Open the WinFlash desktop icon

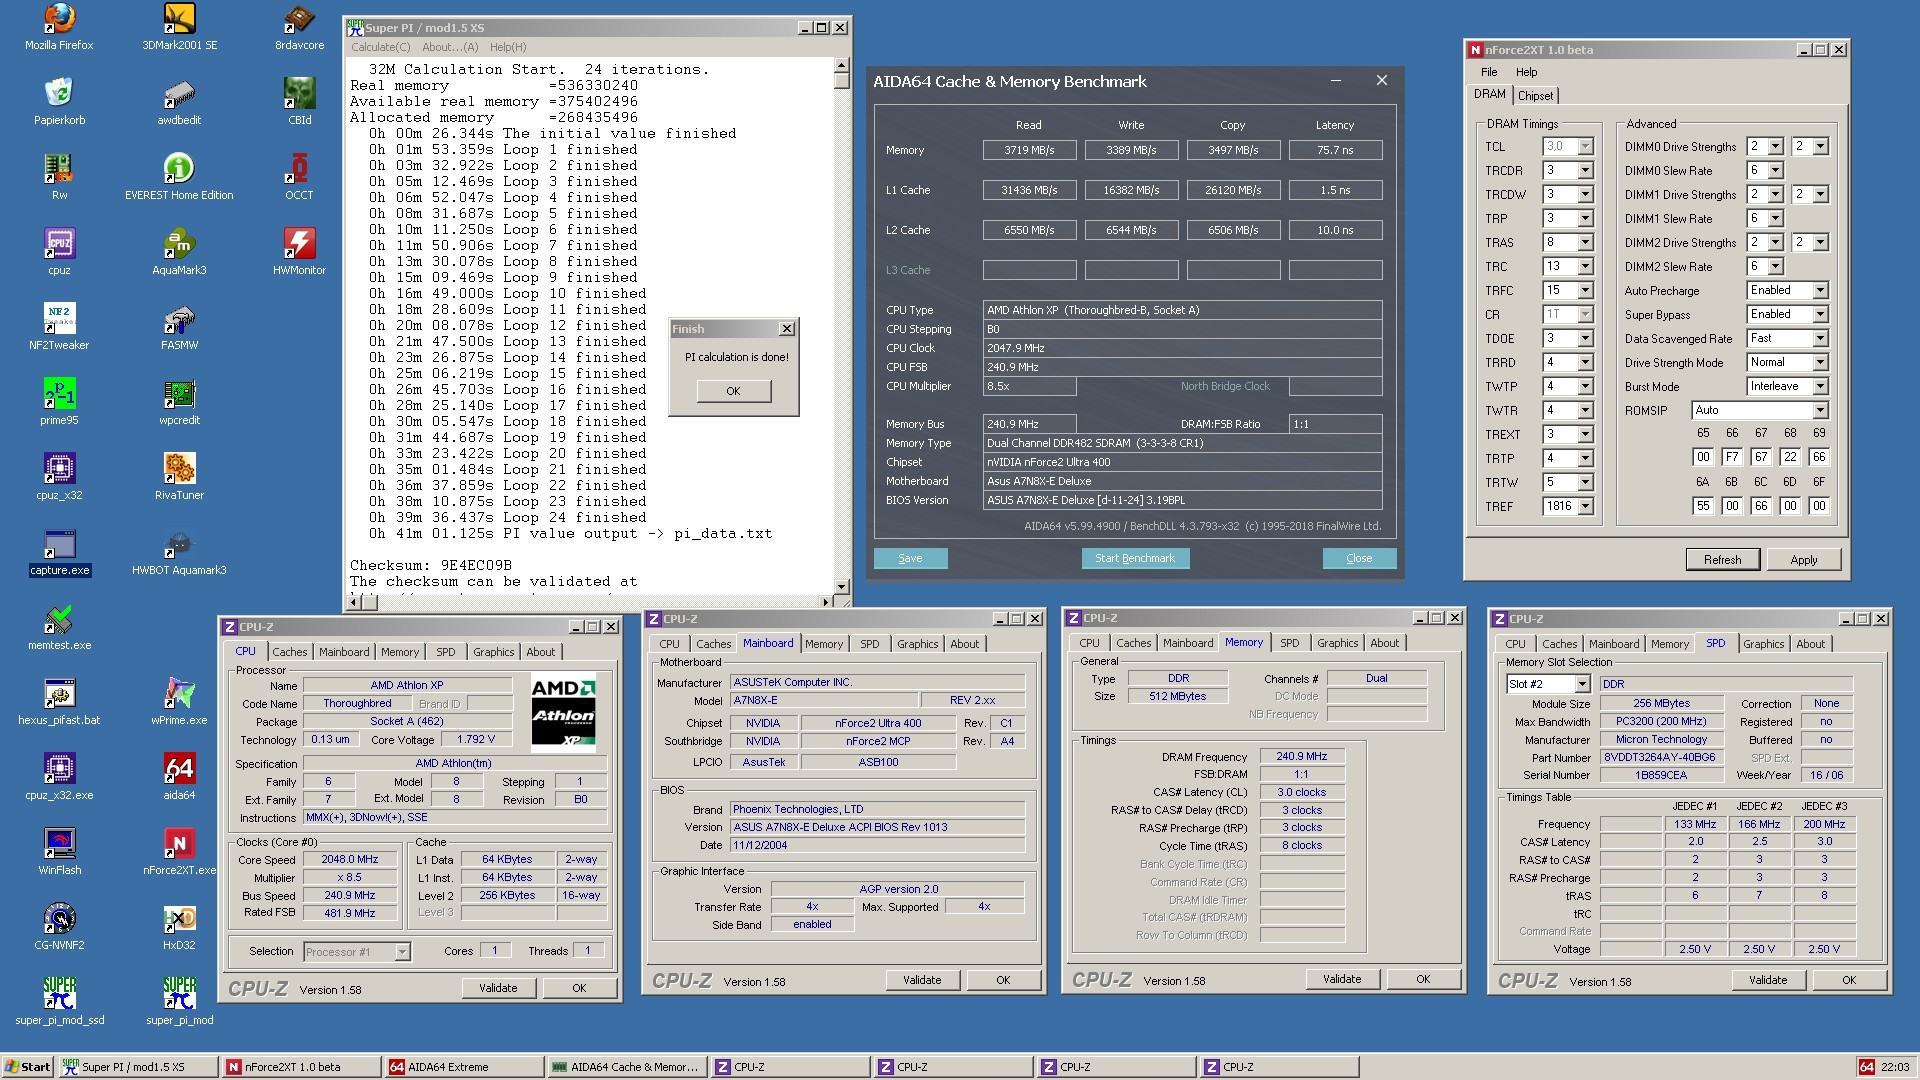[59, 852]
